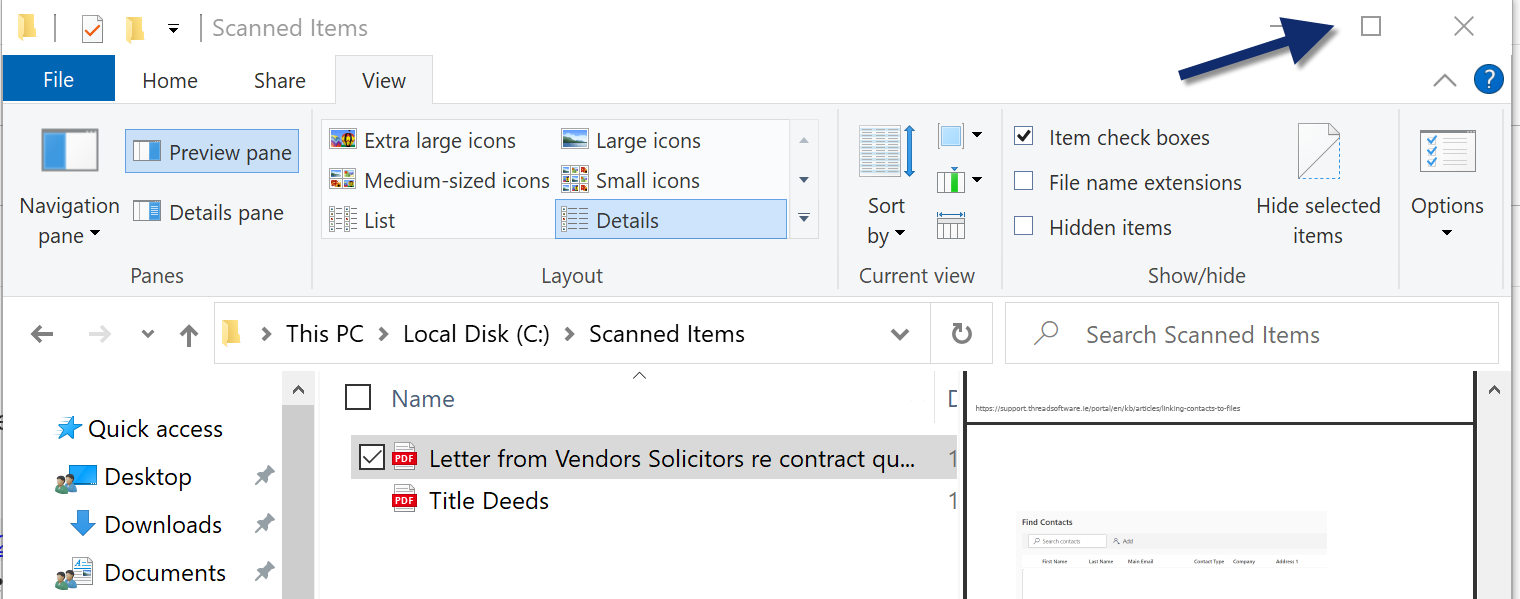Screen dimensions: 1520x599
Task: Switch to the Home ribbon tab
Action: point(170,81)
